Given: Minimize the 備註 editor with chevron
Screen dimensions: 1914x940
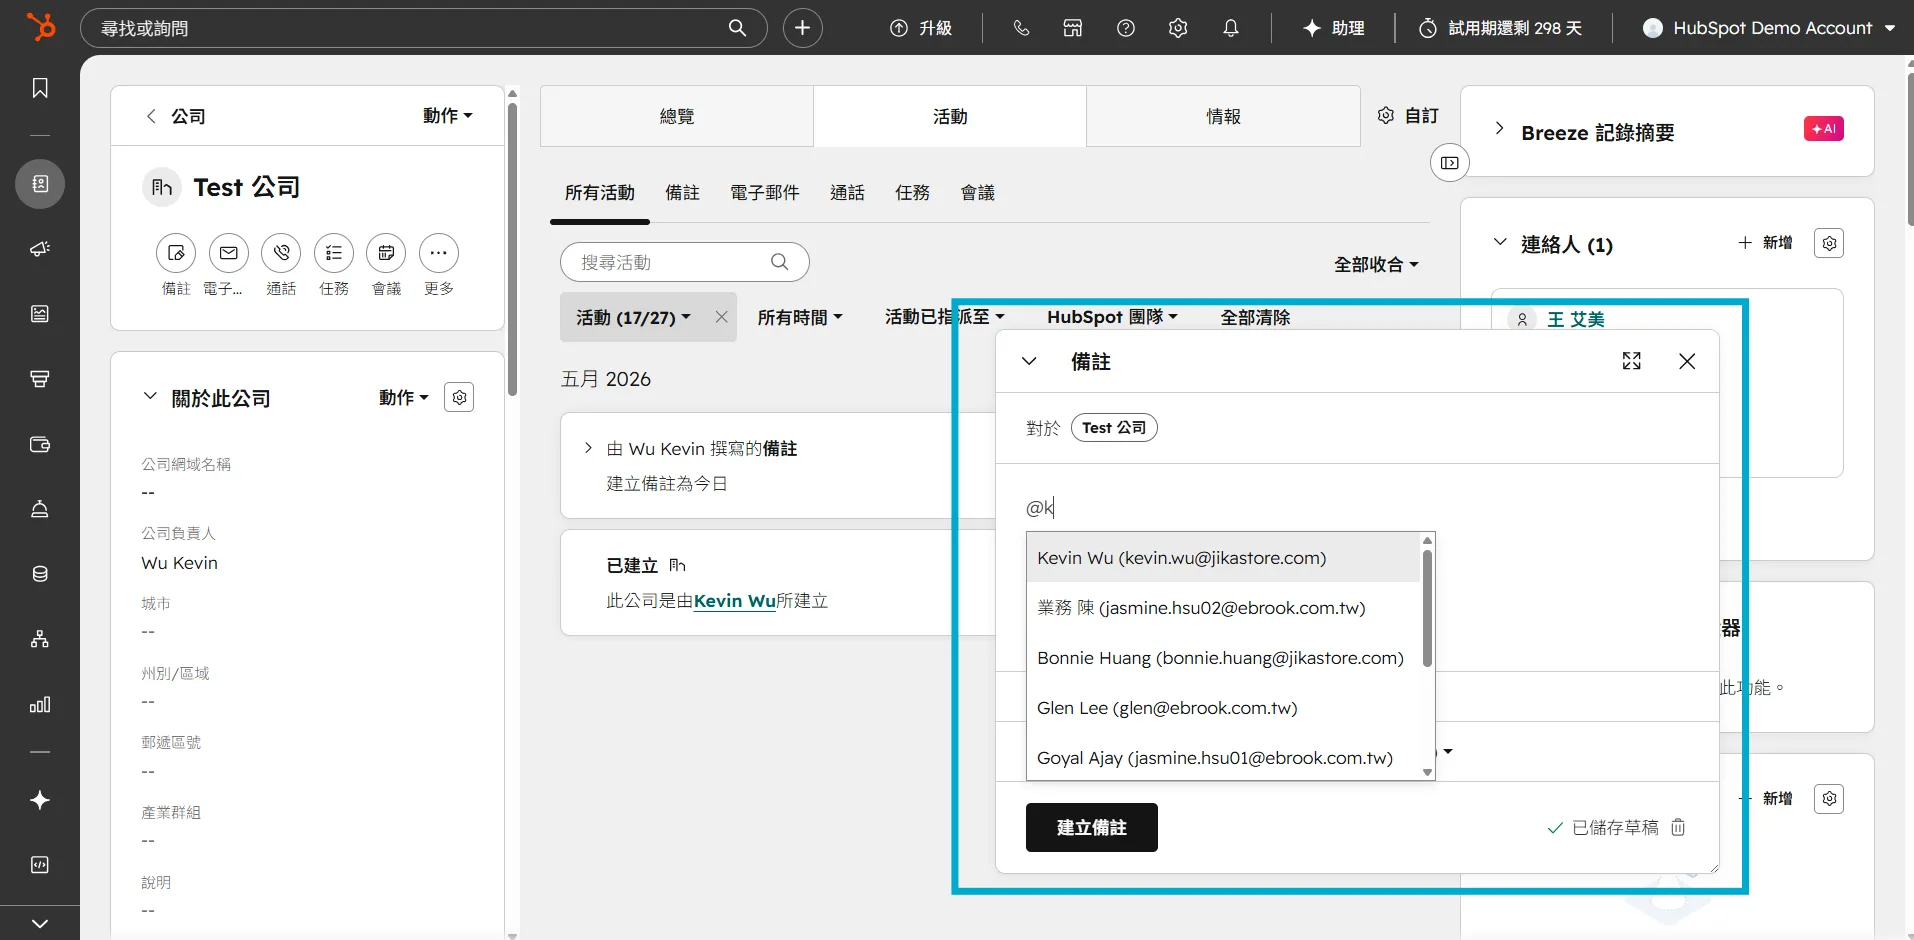Looking at the screenshot, I should tap(1029, 361).
